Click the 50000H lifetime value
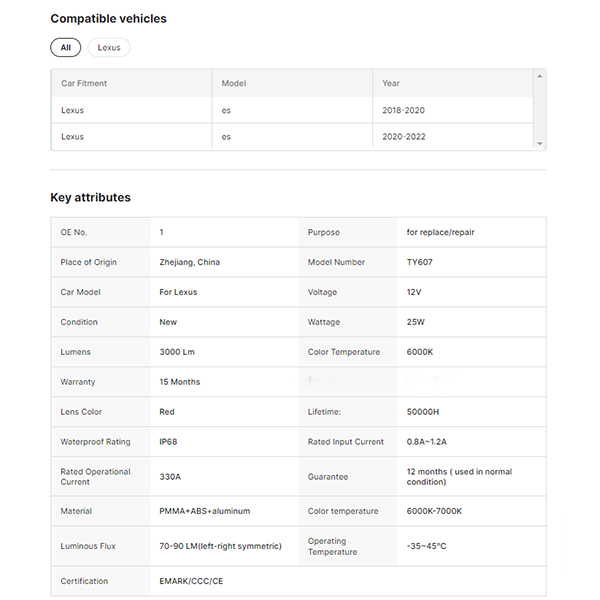The height and width of the screenshot is (600, 600). click(424, 411)
